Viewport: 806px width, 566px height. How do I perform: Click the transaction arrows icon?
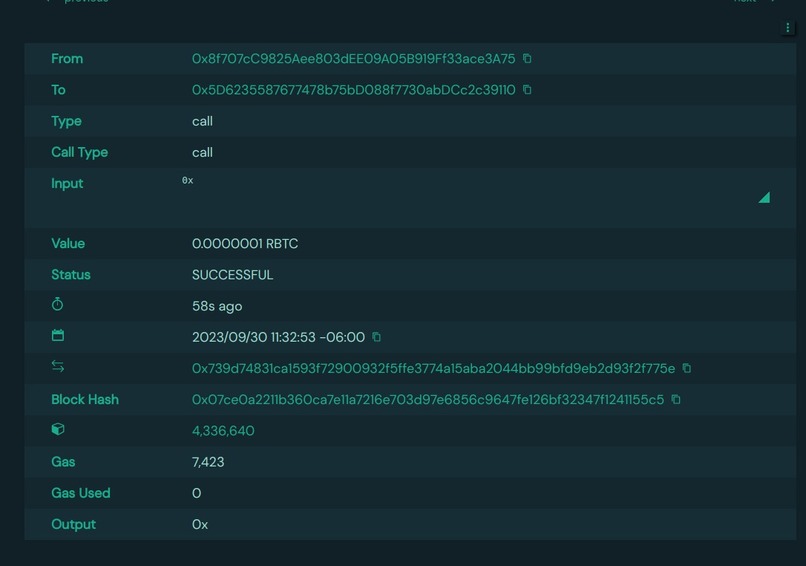(58, 367)
